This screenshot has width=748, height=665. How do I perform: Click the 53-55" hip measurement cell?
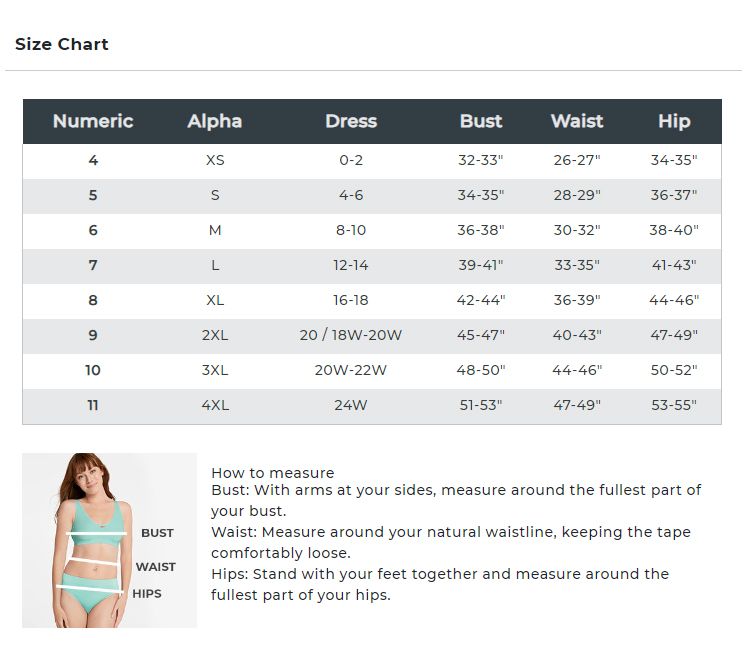pos(674,405)
